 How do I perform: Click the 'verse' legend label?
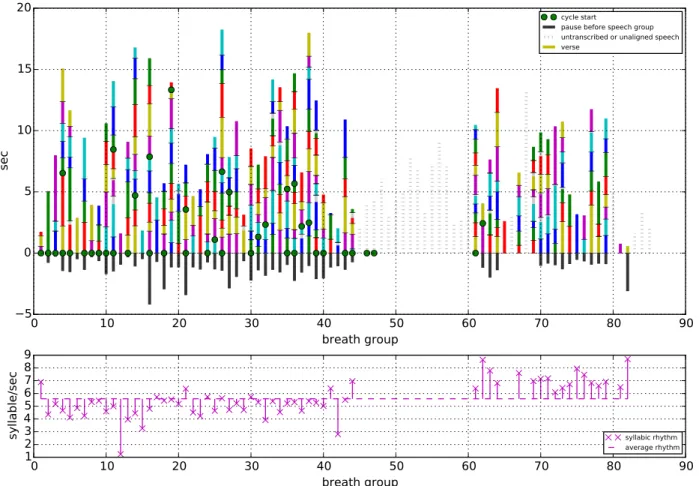tap(570, 47)
